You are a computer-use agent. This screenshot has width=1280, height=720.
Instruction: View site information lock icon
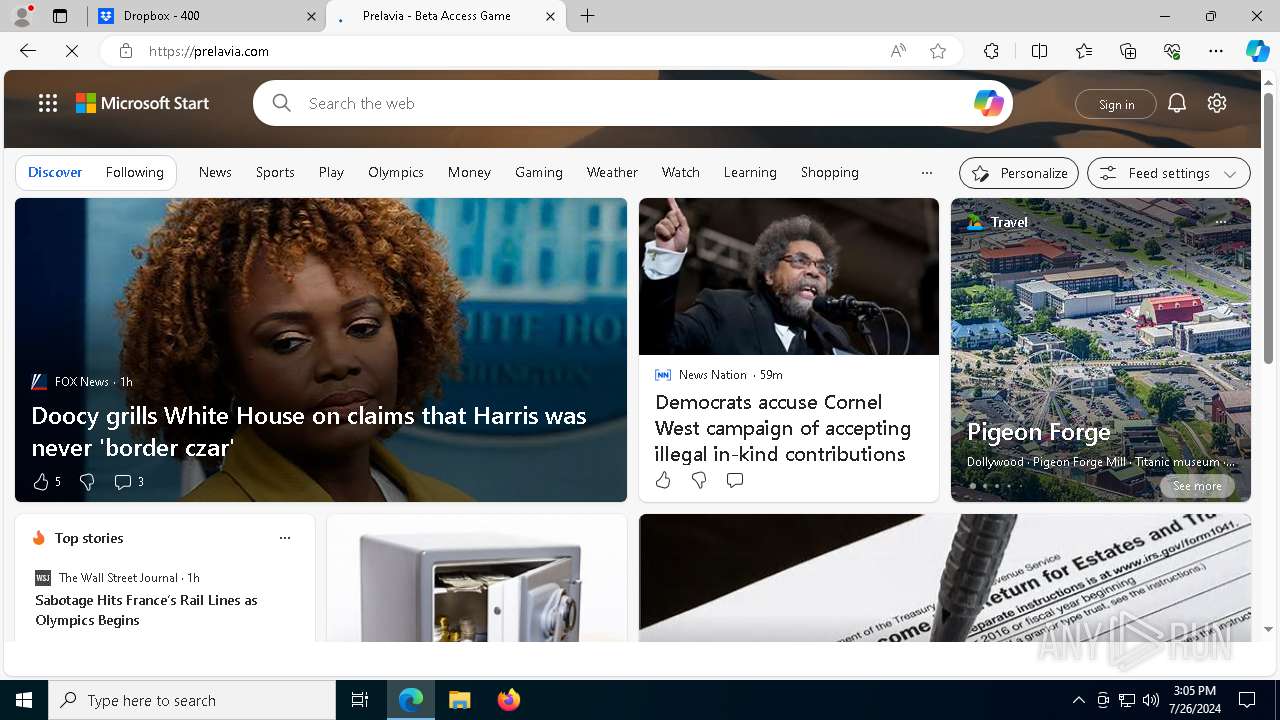click(126, 51)
